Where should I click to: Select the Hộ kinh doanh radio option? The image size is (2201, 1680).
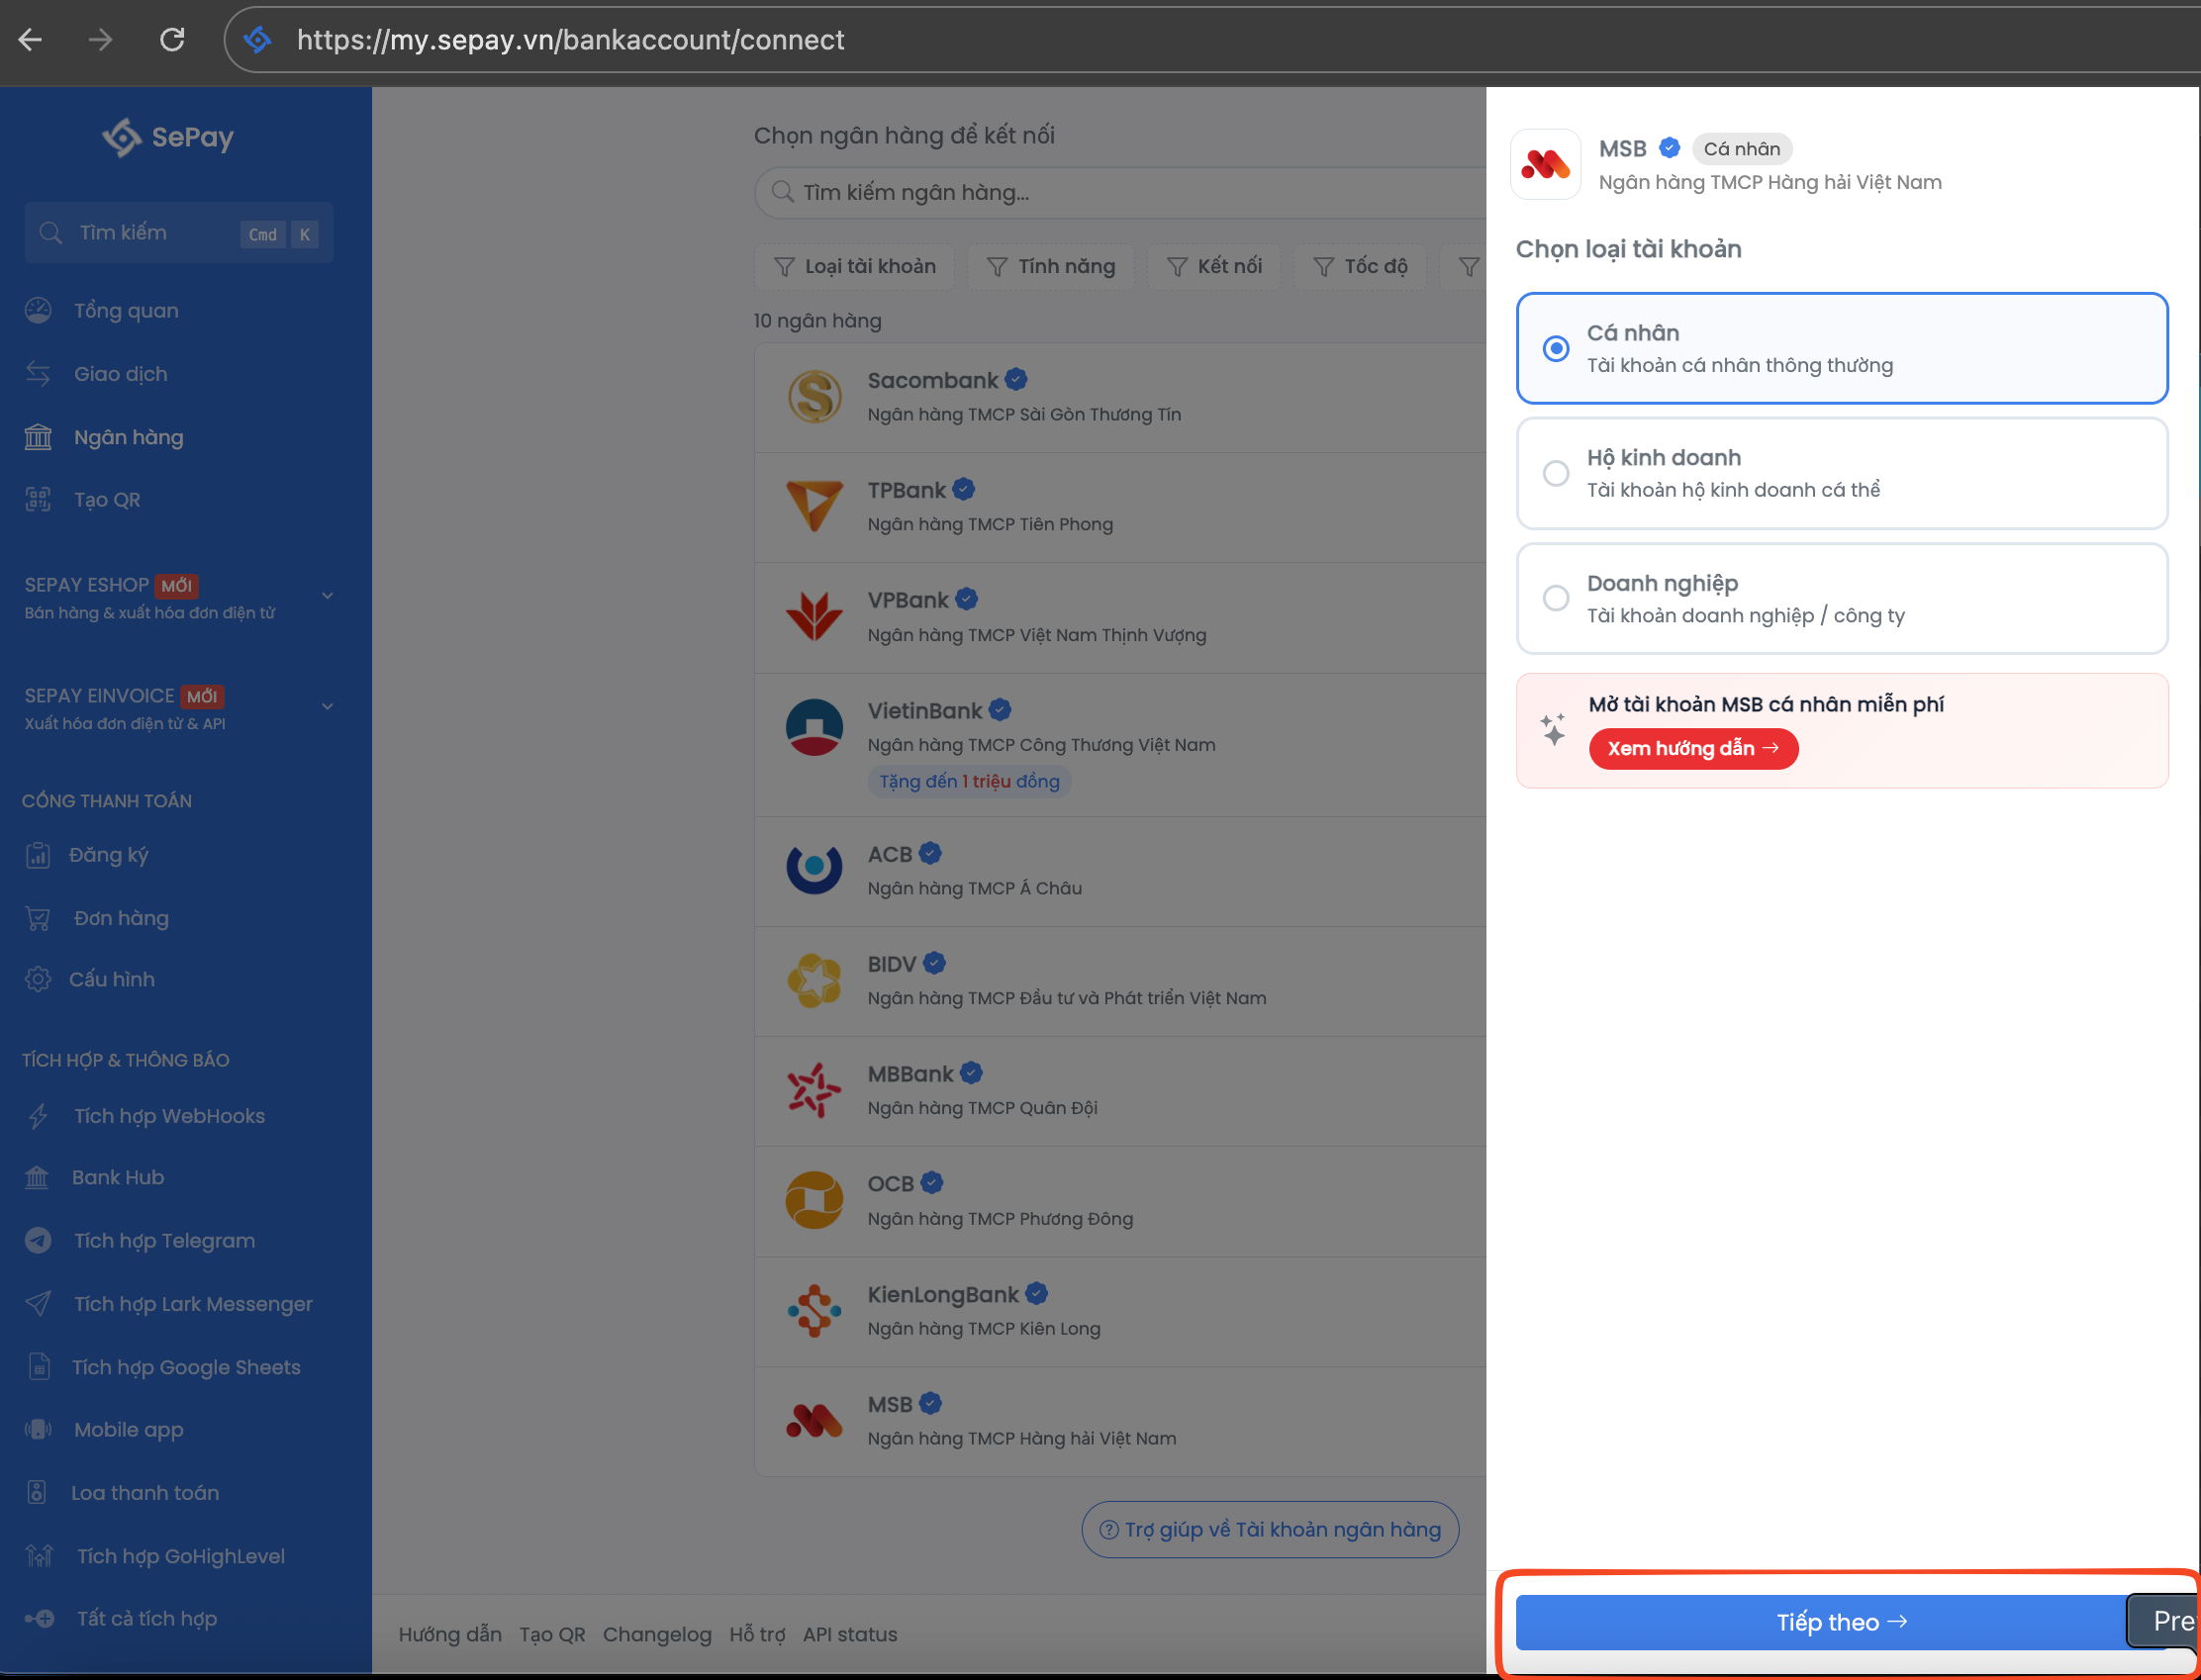[1556, 473]
